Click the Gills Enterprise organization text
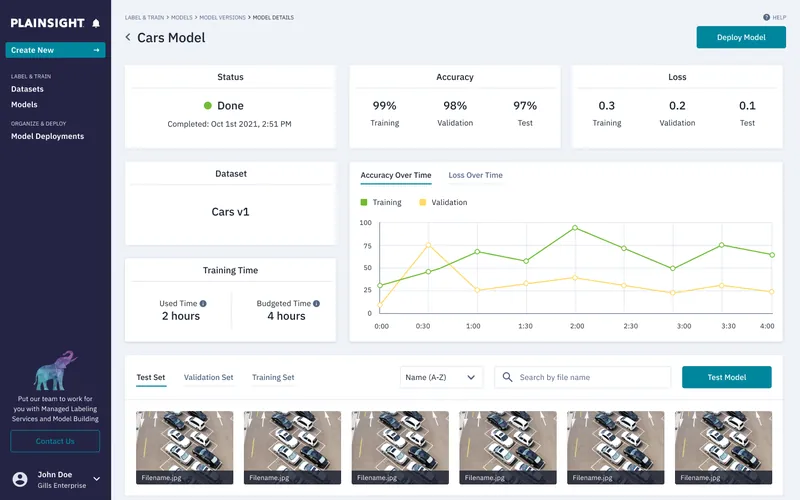The image size is (800, 500). click(62, 486)
